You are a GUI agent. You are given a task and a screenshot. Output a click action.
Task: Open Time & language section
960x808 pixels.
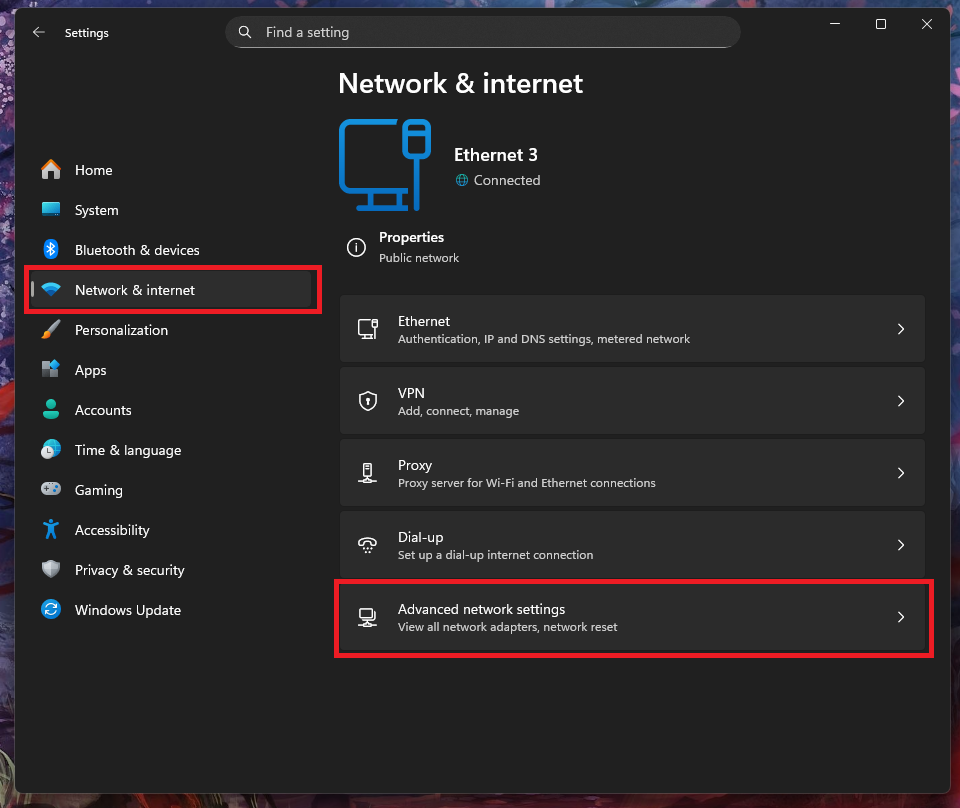pyautogui.click(x=128, y=450)
